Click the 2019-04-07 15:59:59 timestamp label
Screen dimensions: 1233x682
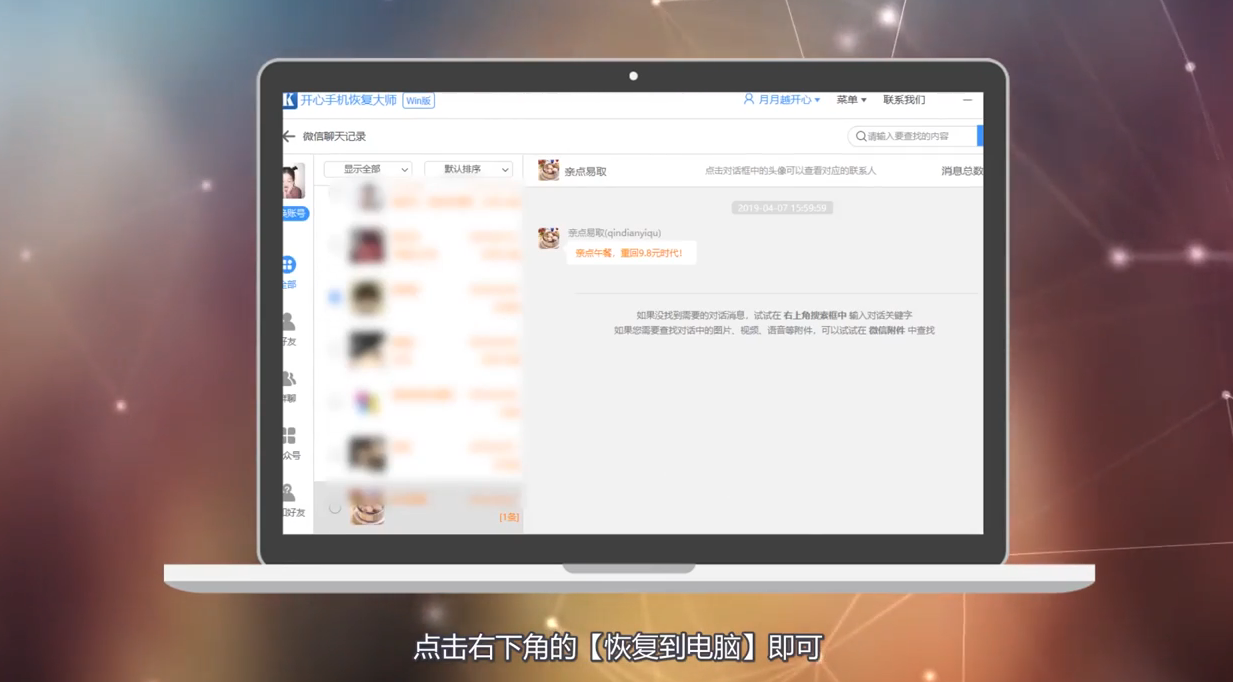tap(782, 208)
